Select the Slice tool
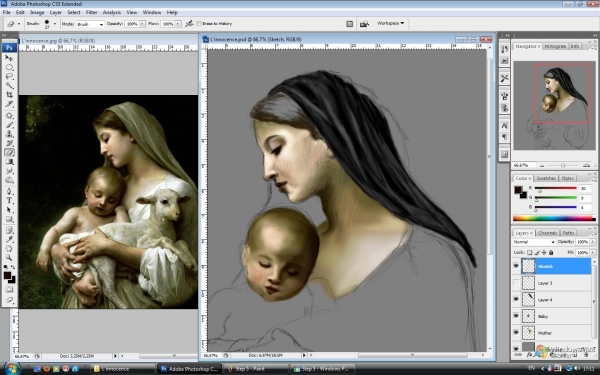Screen dimensions: 600x375 [9, 104]
